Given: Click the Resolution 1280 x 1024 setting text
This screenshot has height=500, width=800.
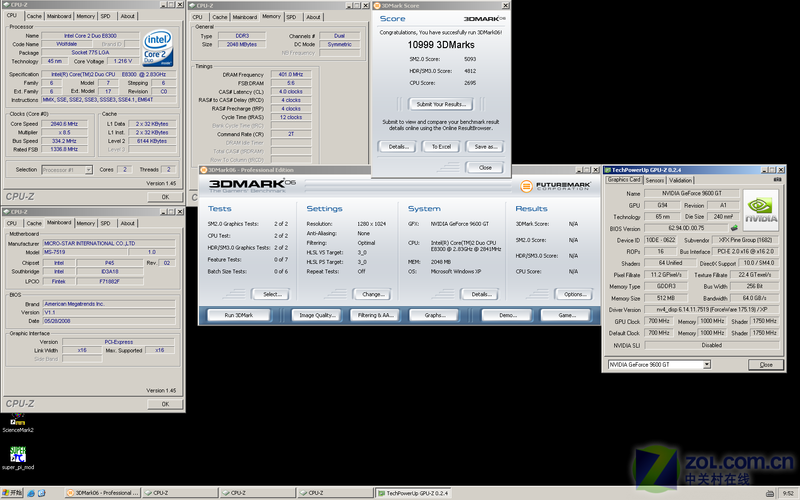Looking at the screenshot, I should 371,224.
